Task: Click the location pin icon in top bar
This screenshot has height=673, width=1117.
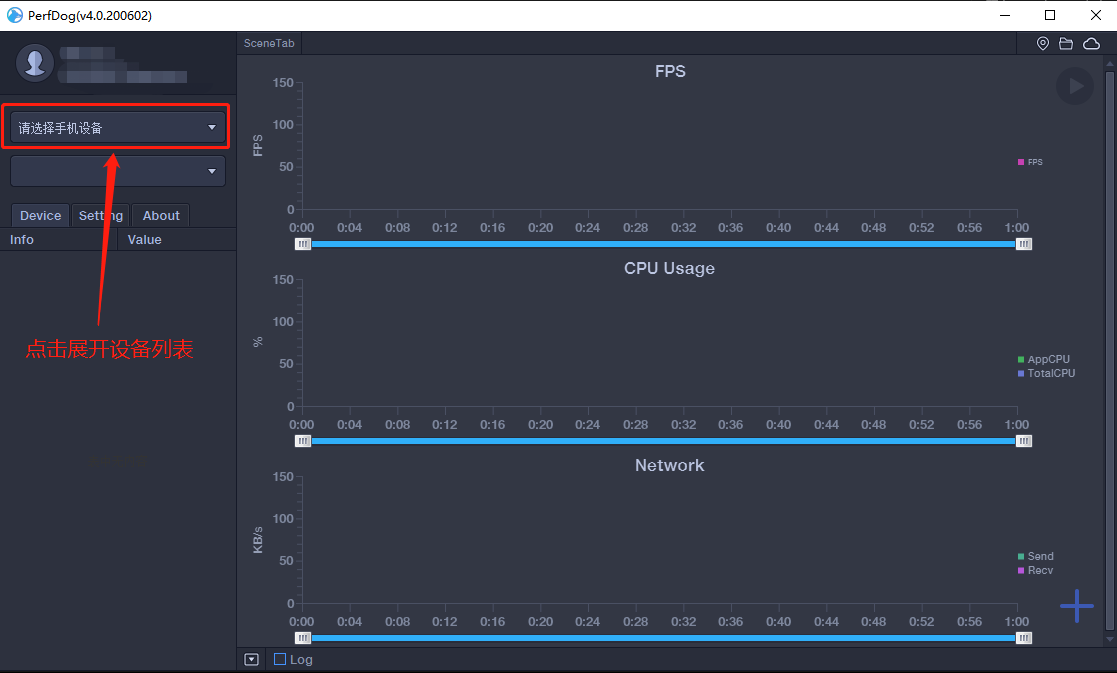Action: pyautogui.click(x=1042, y=43)
